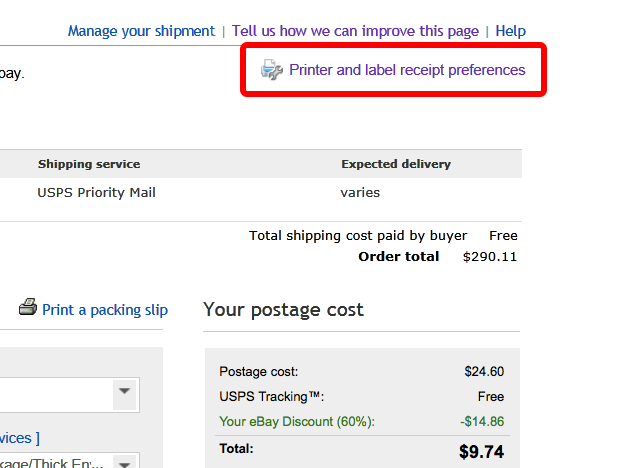
Task: Open the Manage your shipment link
Action: tap(141, 31)
